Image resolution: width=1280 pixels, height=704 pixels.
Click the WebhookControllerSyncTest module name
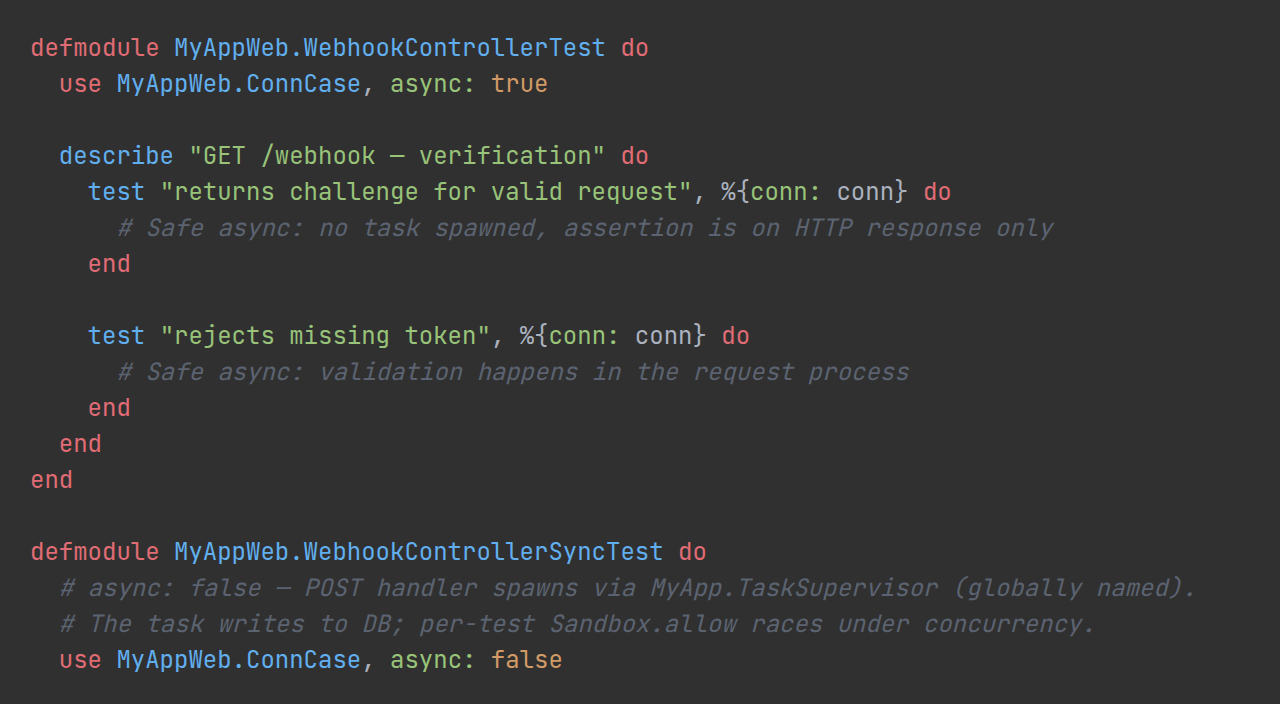click(418, 552)
